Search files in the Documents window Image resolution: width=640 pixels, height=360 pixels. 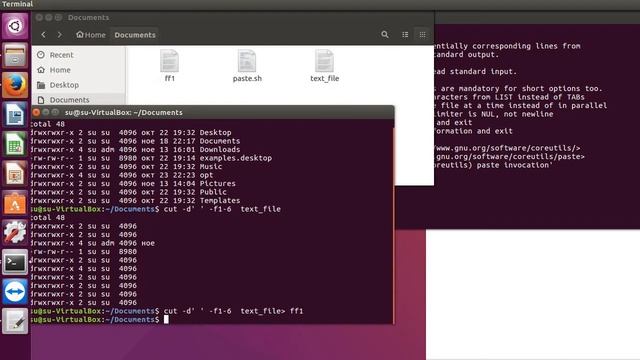(384, 35)
